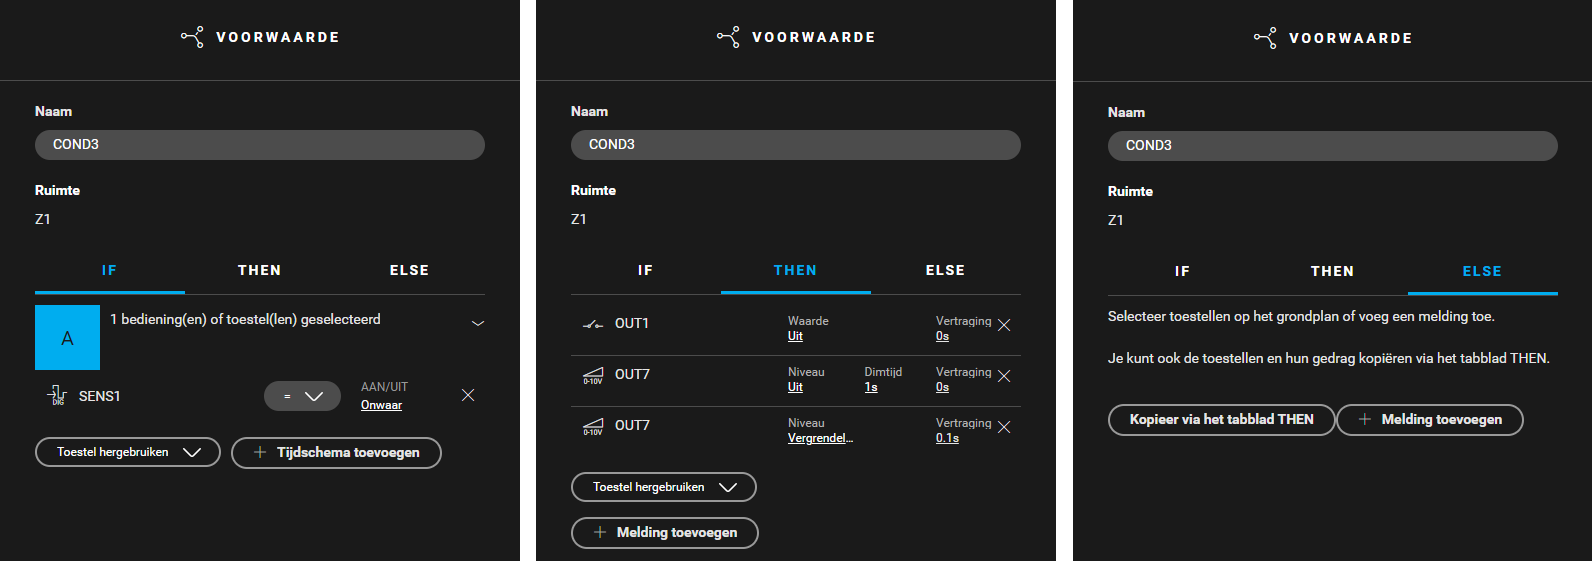This screenshot has width=1592, height=561.
Task: Click the OUT1 switch relay icon
Action: point(593,324)
